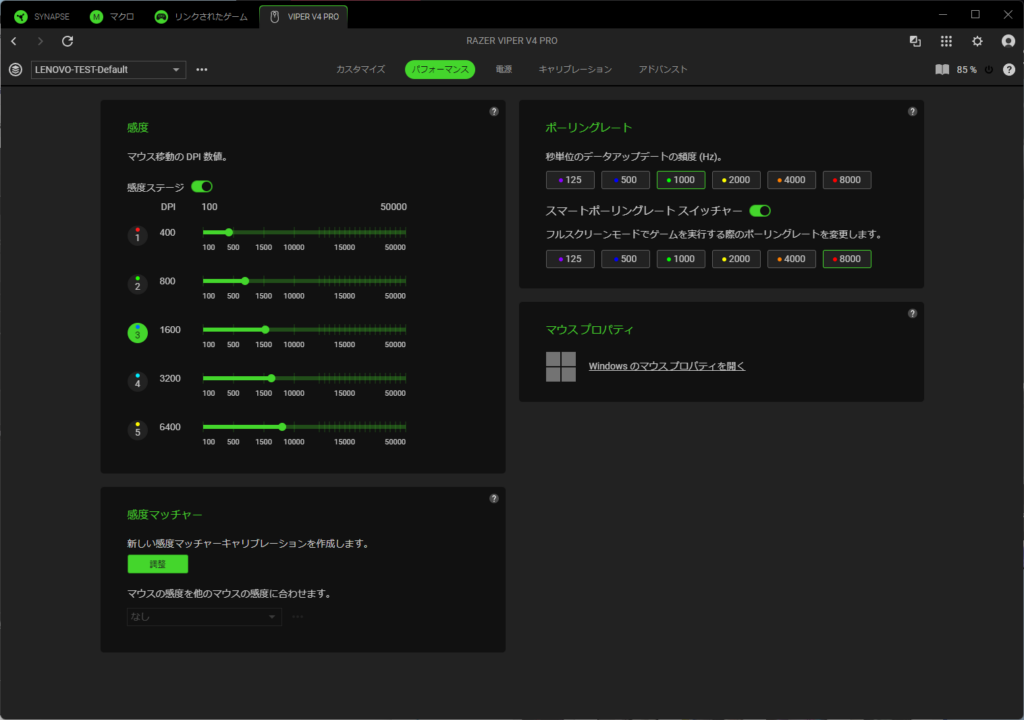Open the キャリブレーション tab
Viewport: 1024px width, 720px height.
575,70
